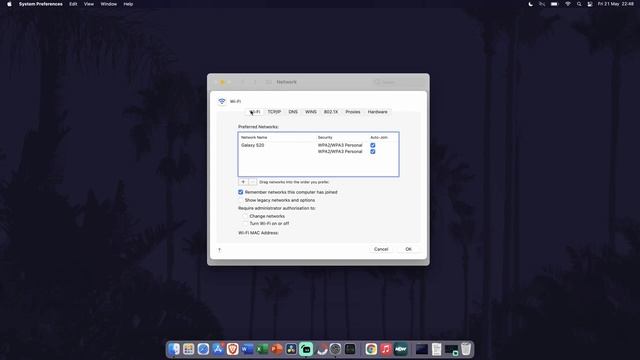Open the Edit menu

point(73,4)
